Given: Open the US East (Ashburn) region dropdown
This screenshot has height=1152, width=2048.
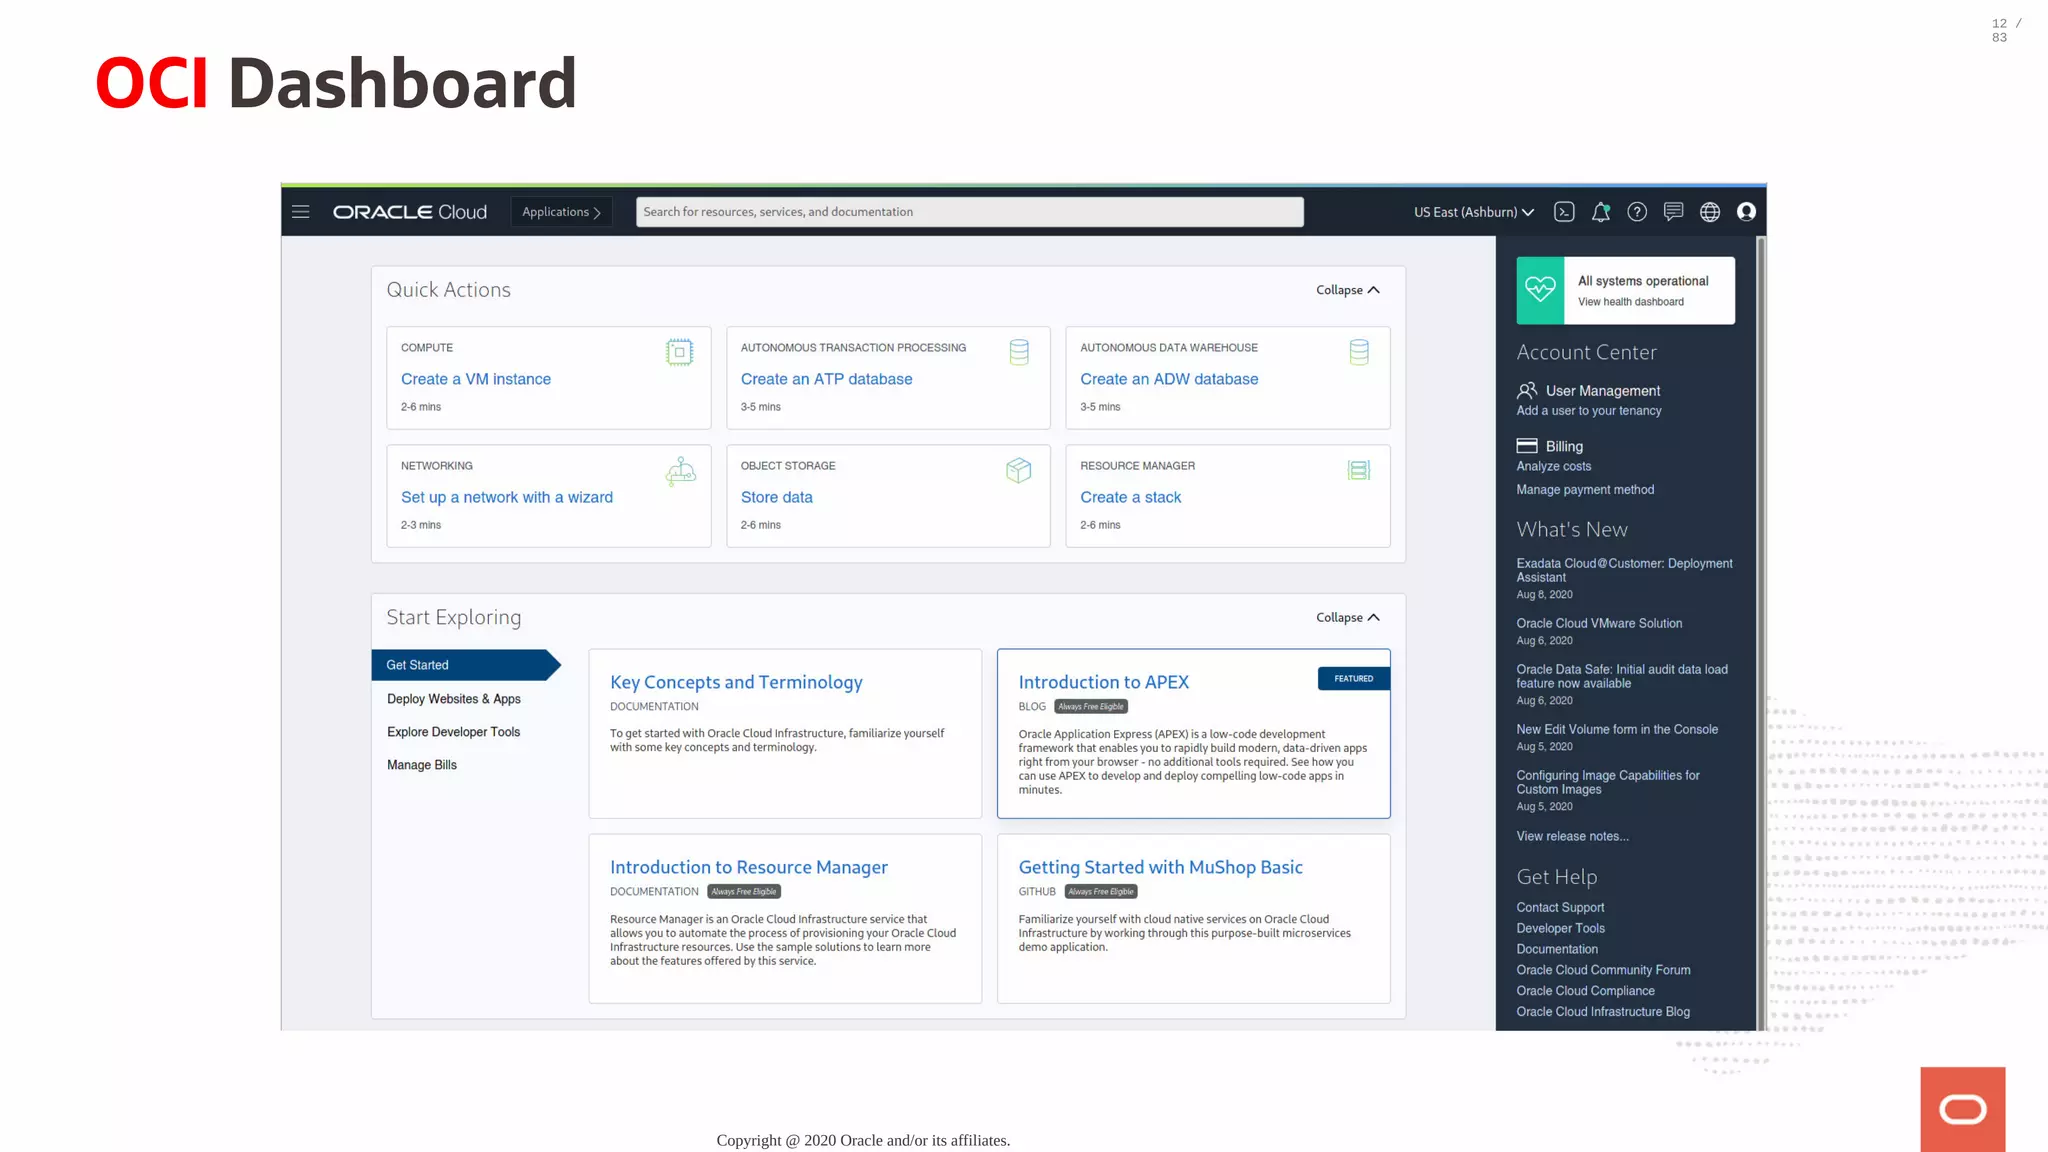Looking at the screenshot, I should pos(1473,212).
